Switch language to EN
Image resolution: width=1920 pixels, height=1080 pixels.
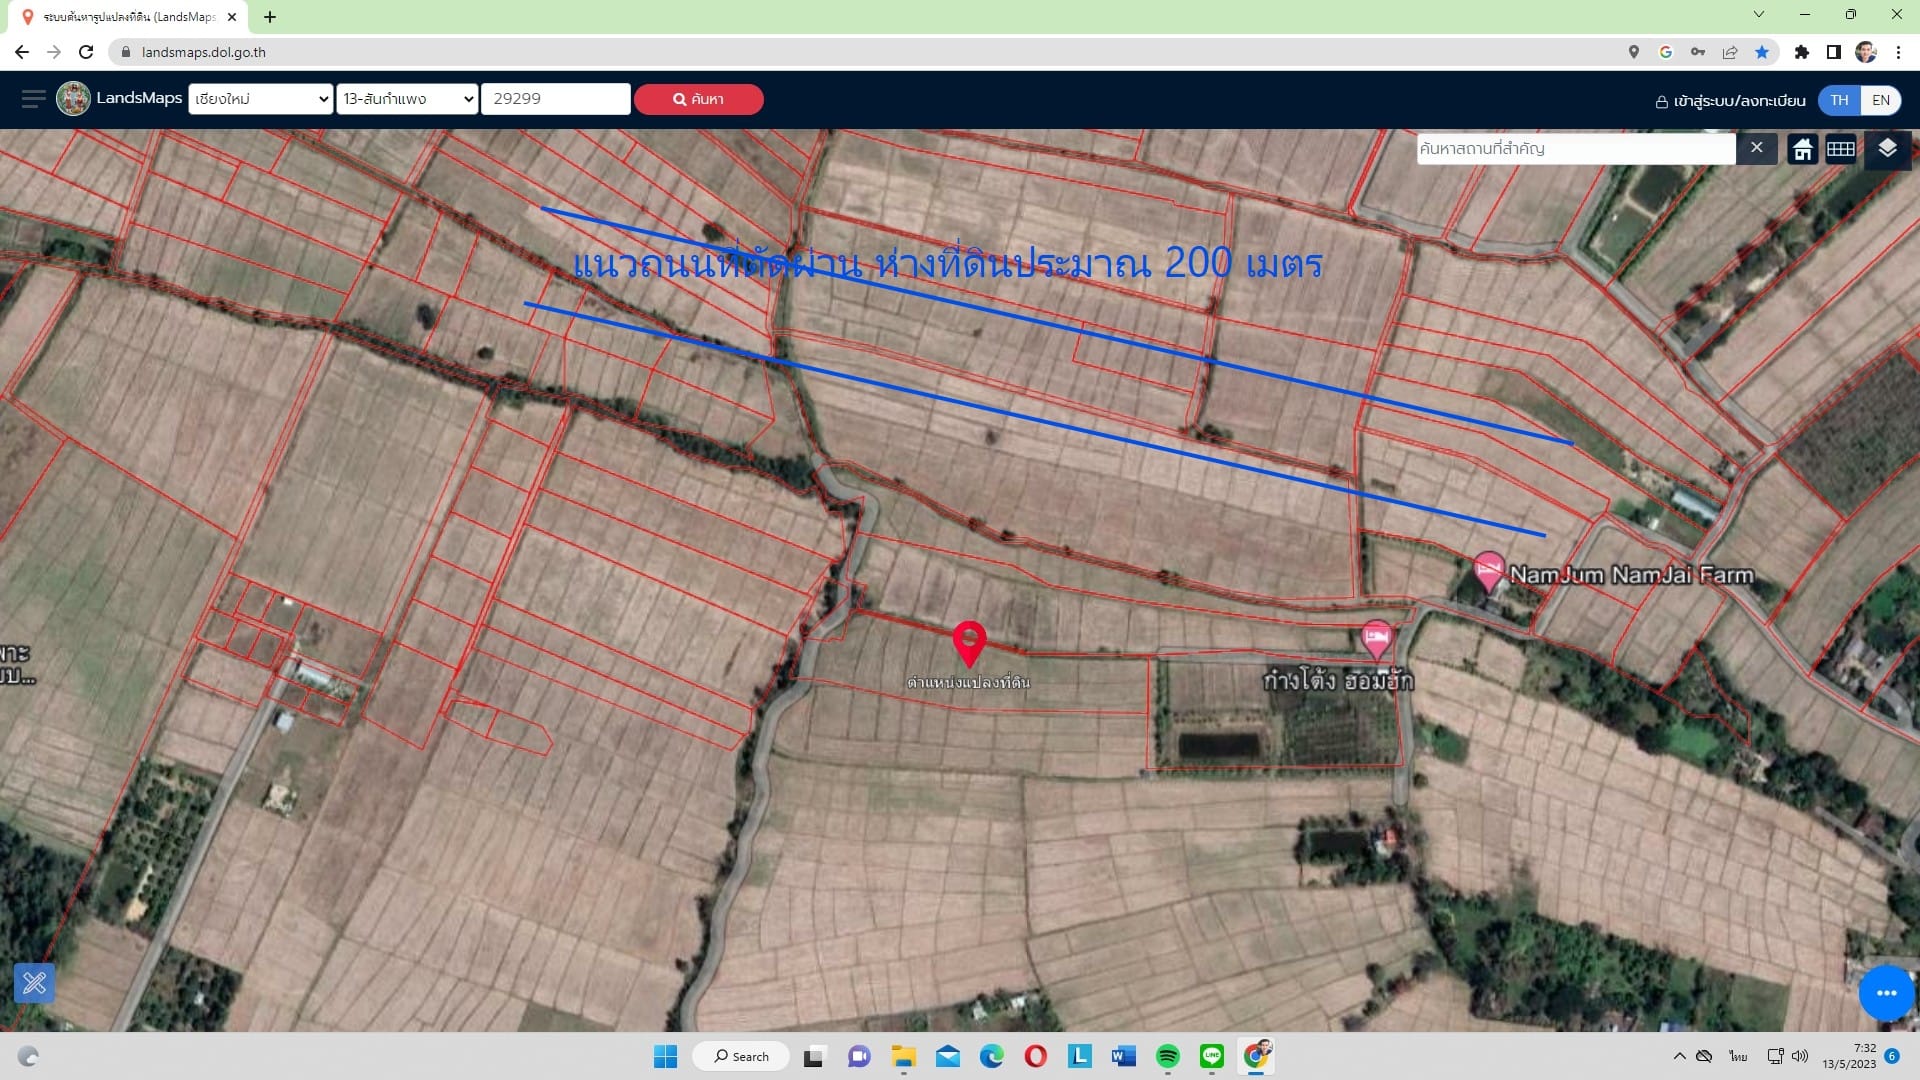coord(1881,100)
